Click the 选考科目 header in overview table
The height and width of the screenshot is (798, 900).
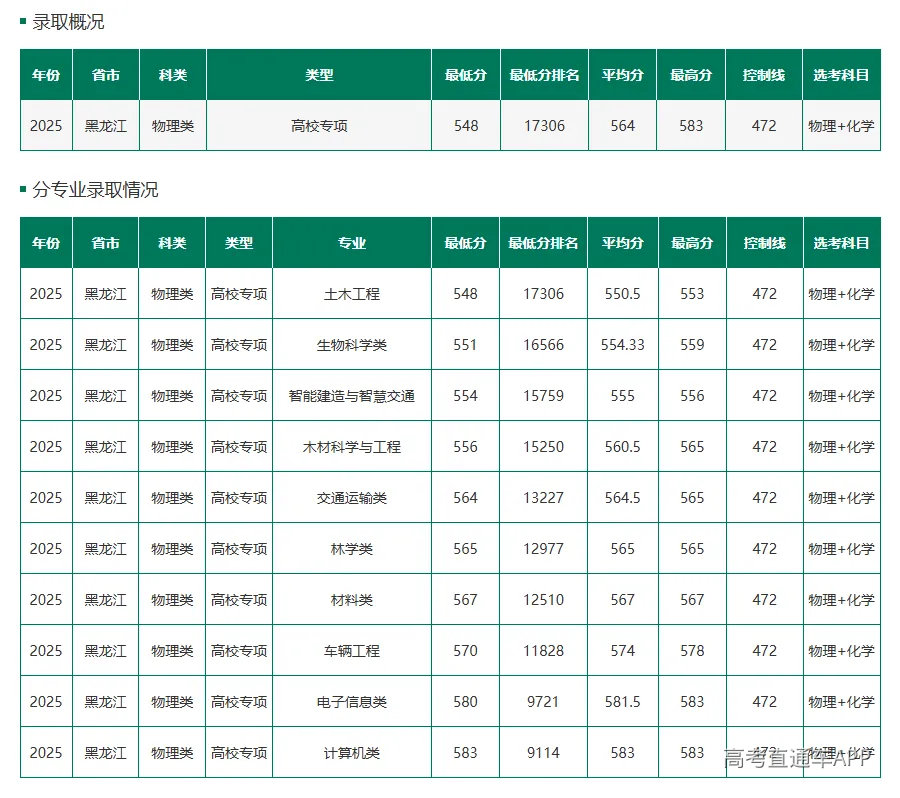tap(841, 75)
